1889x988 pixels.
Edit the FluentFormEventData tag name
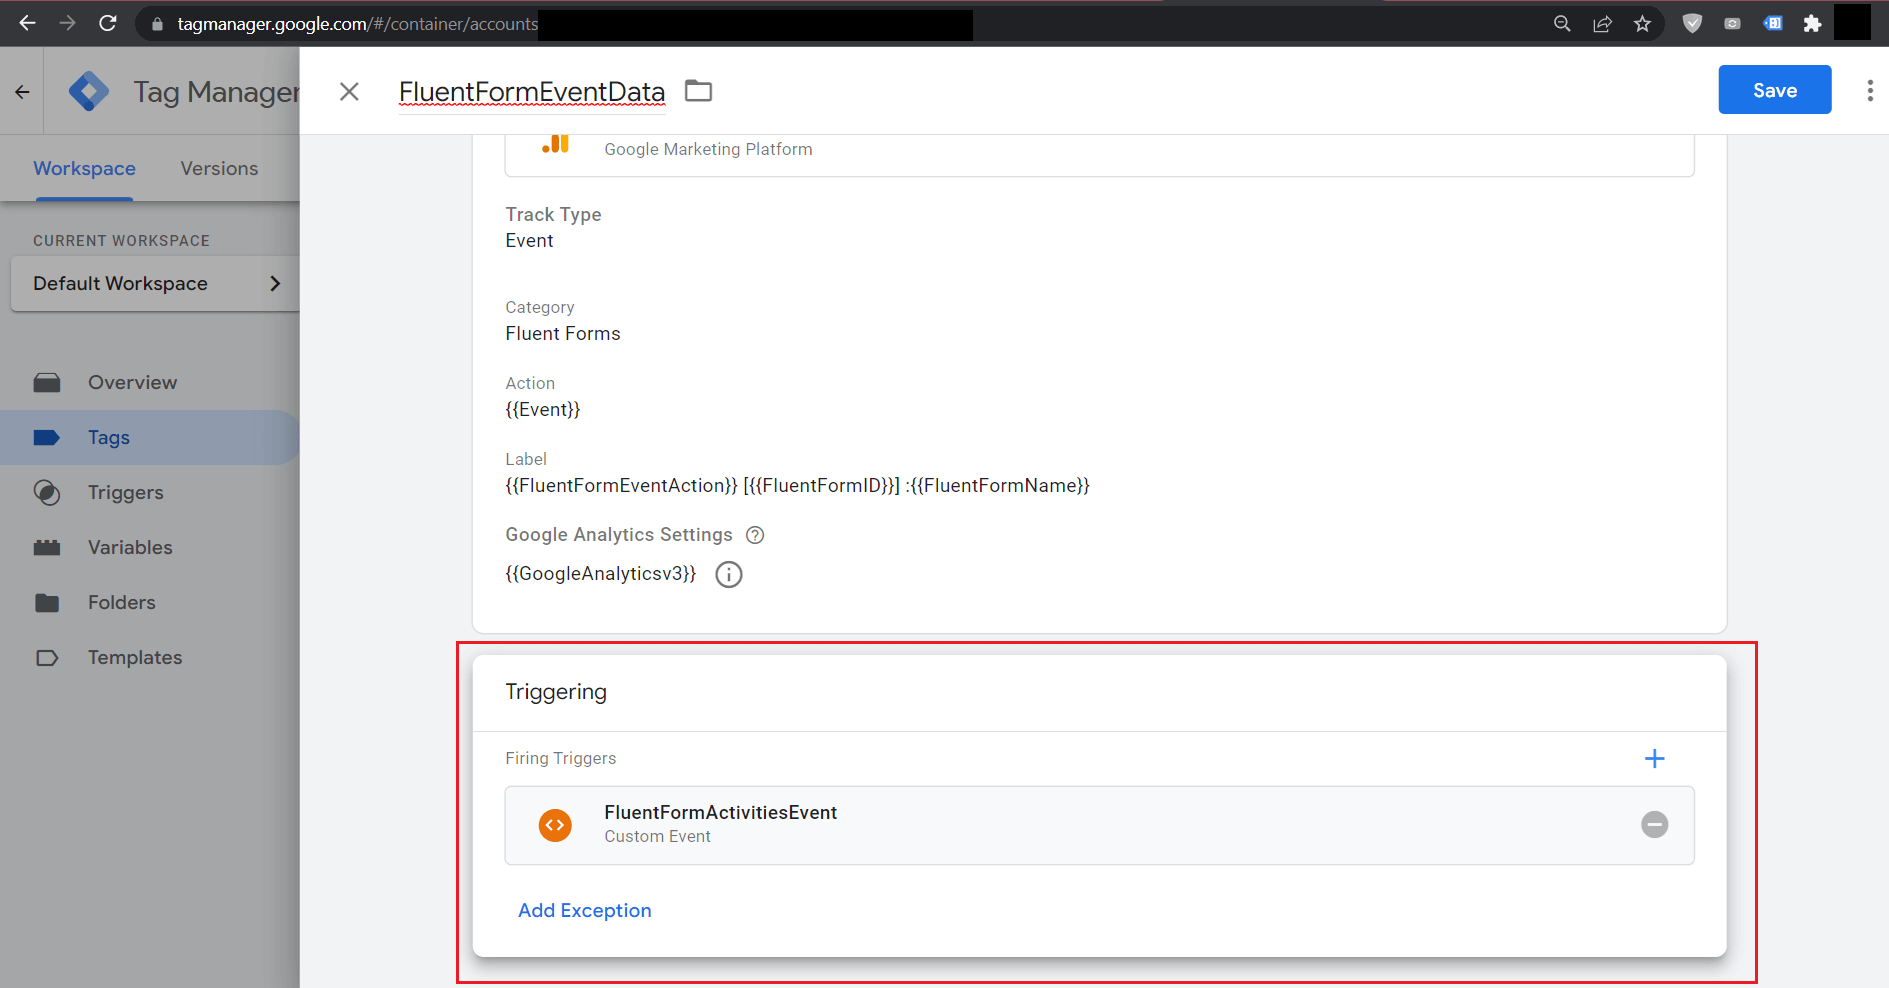pos(531,92)
